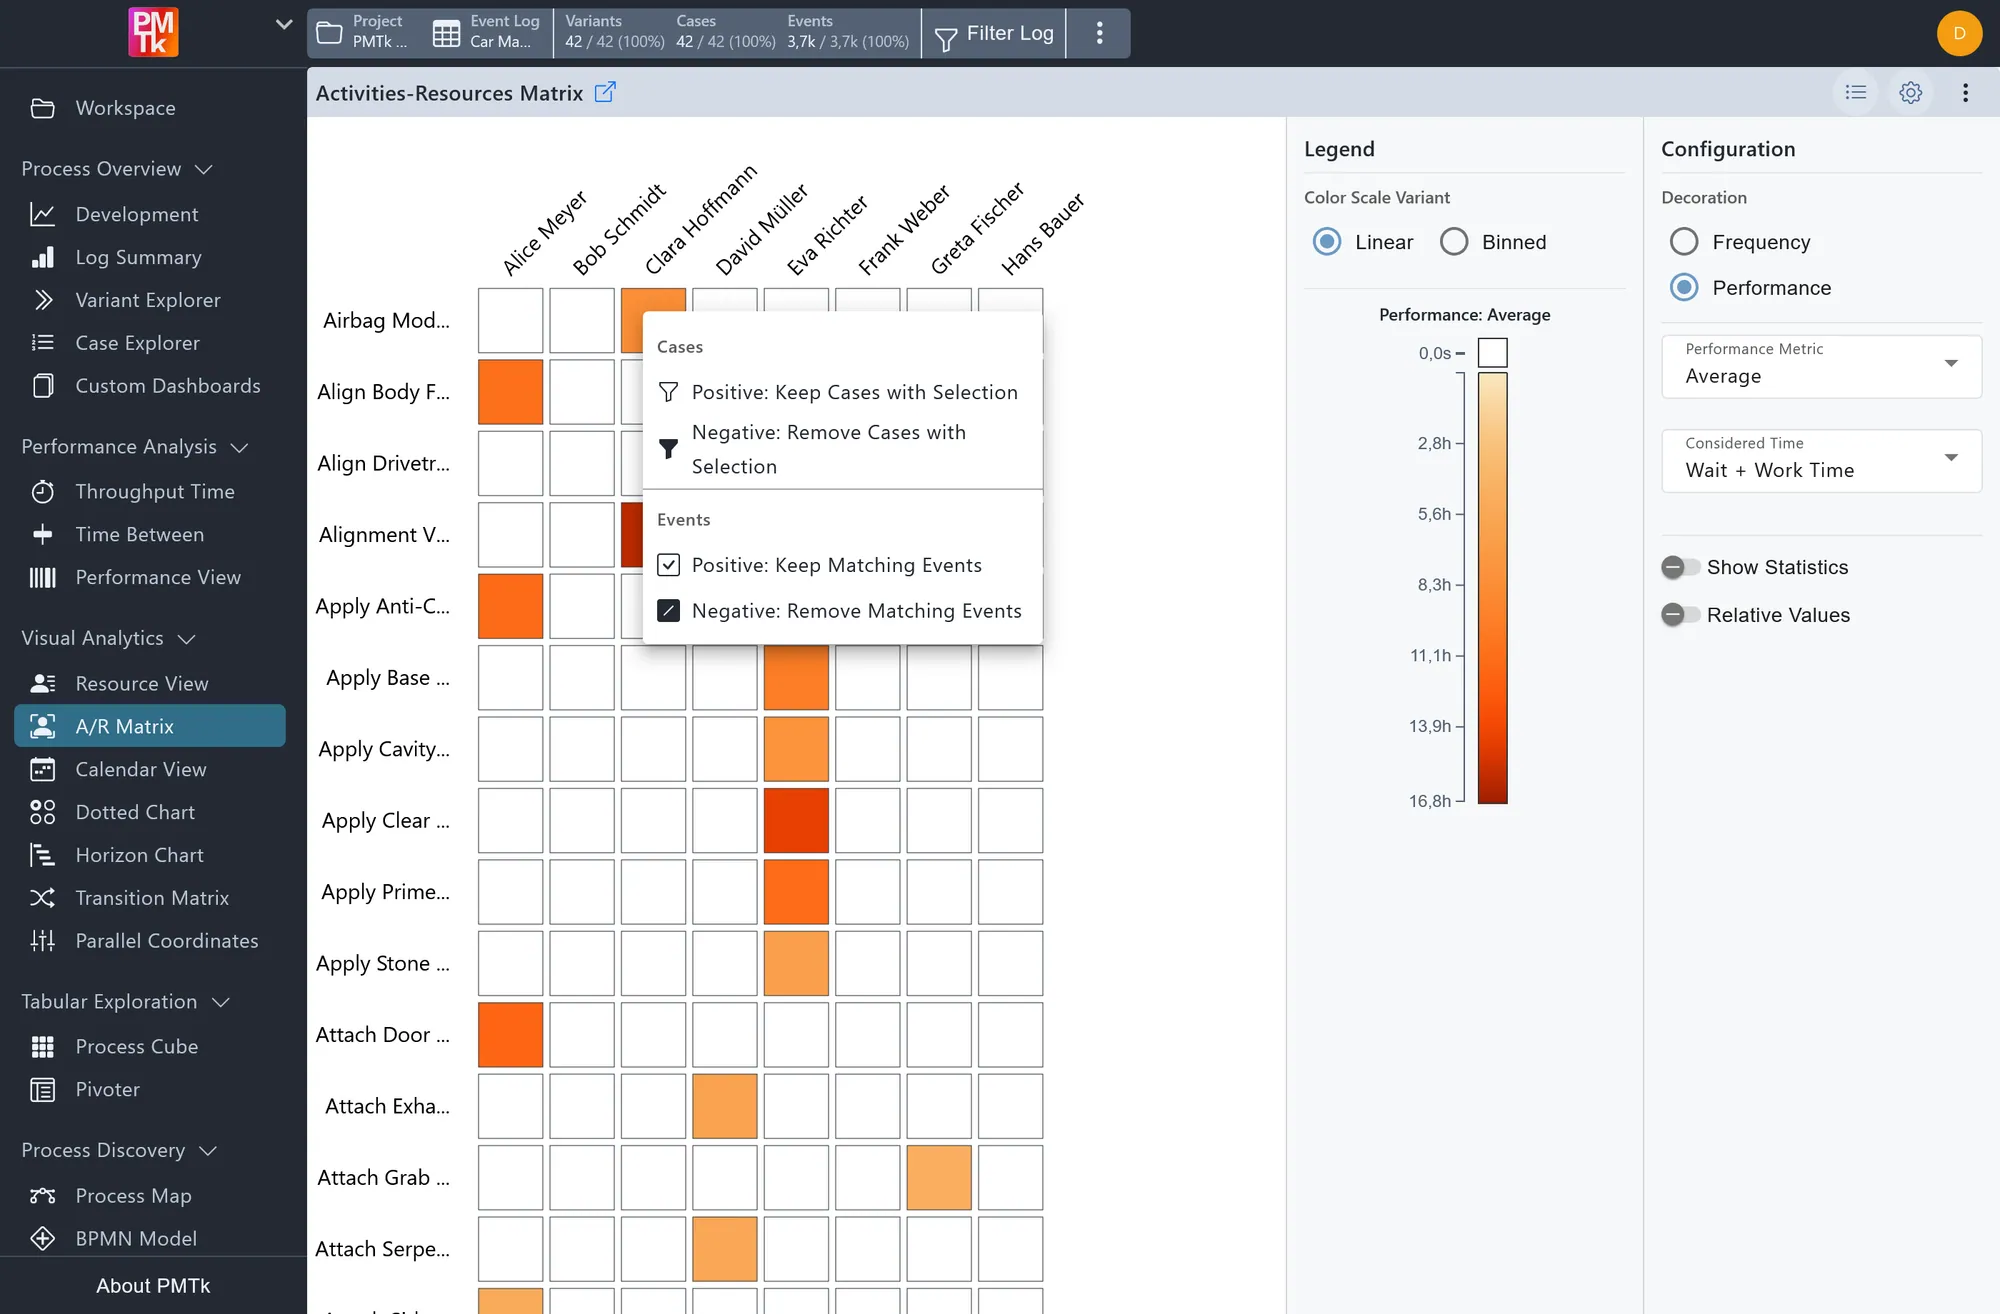This screenshot has height=1314, width=2000.
Task: Select Performance decoration radio button
Action: click(1684, 288)
